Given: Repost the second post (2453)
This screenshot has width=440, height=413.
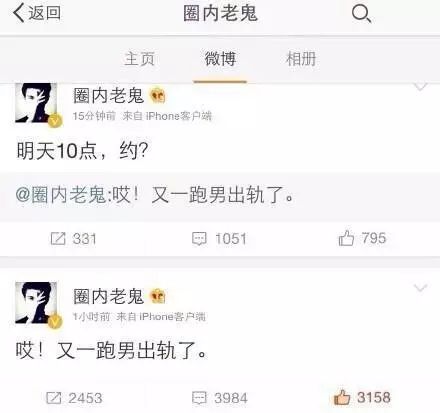Looking at the screenshot, I should click(74, 398).
